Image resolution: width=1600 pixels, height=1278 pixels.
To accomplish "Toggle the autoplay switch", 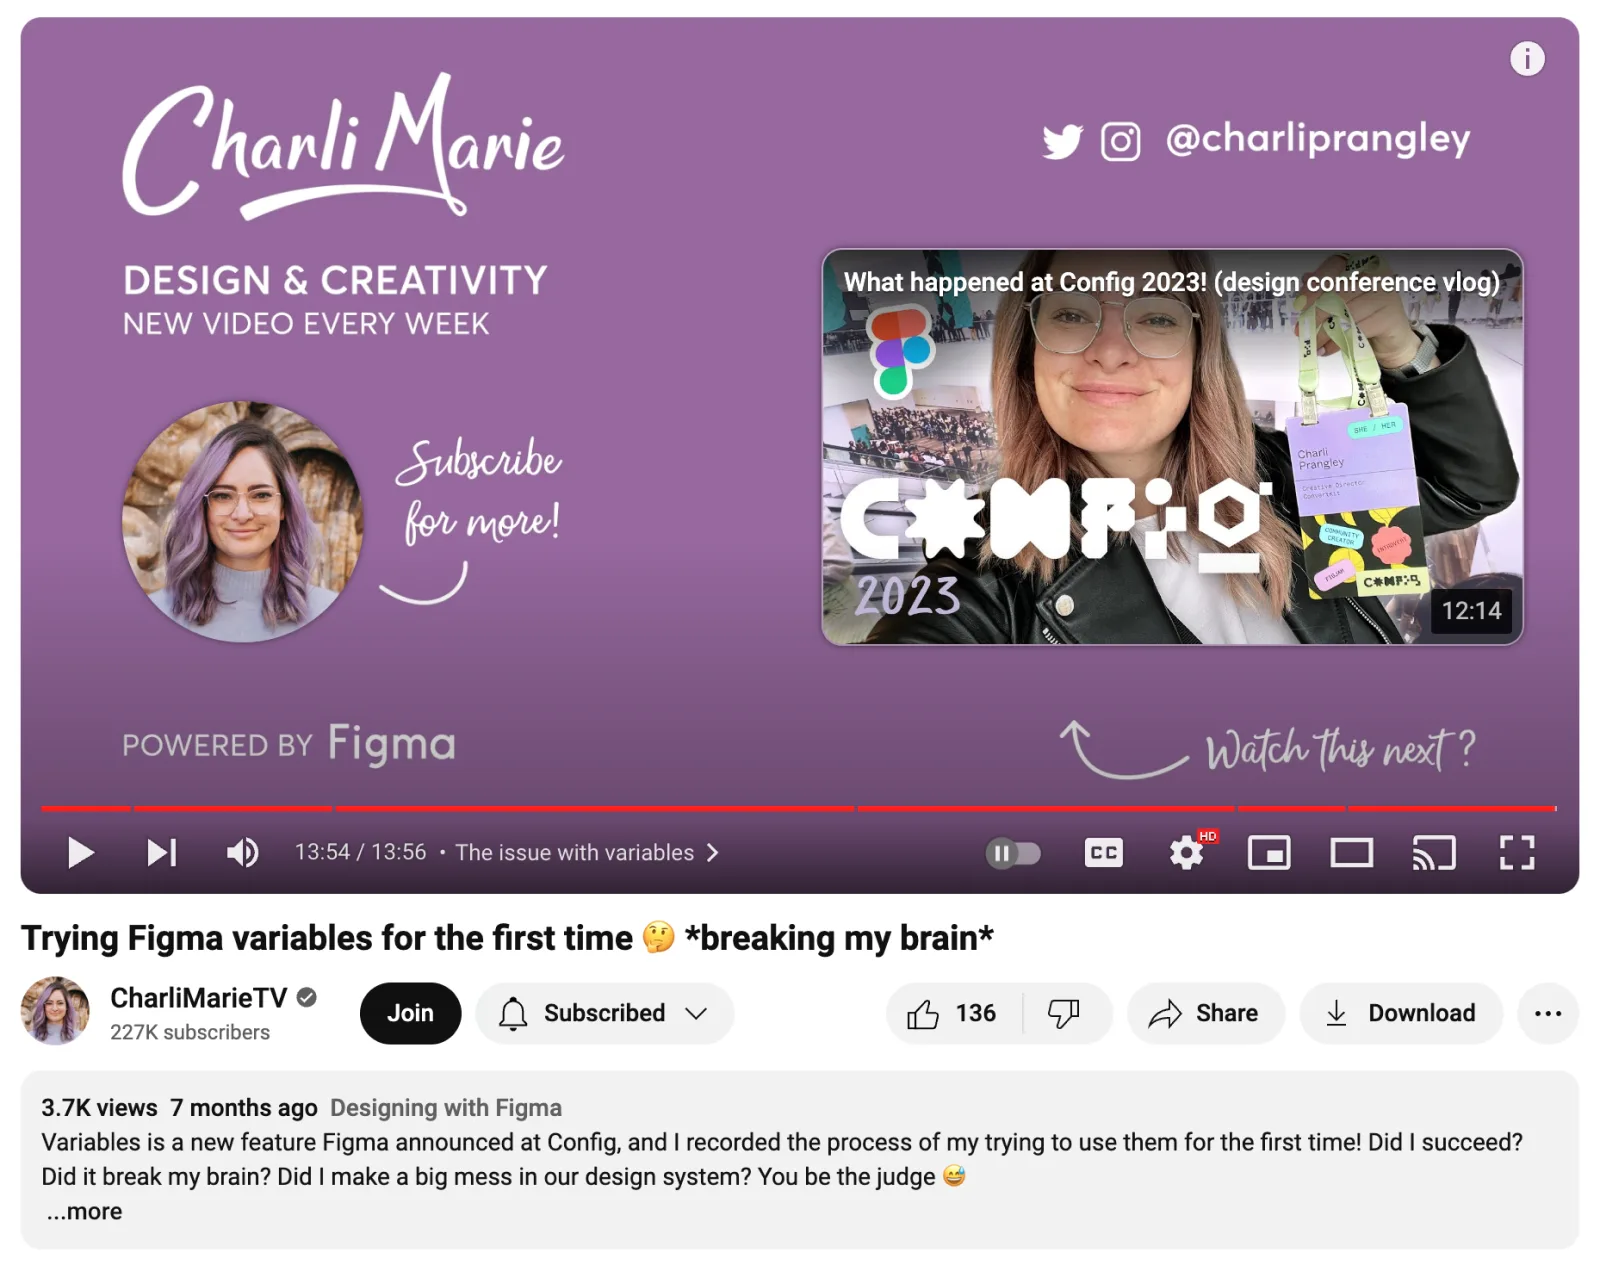I will 1012,853.
